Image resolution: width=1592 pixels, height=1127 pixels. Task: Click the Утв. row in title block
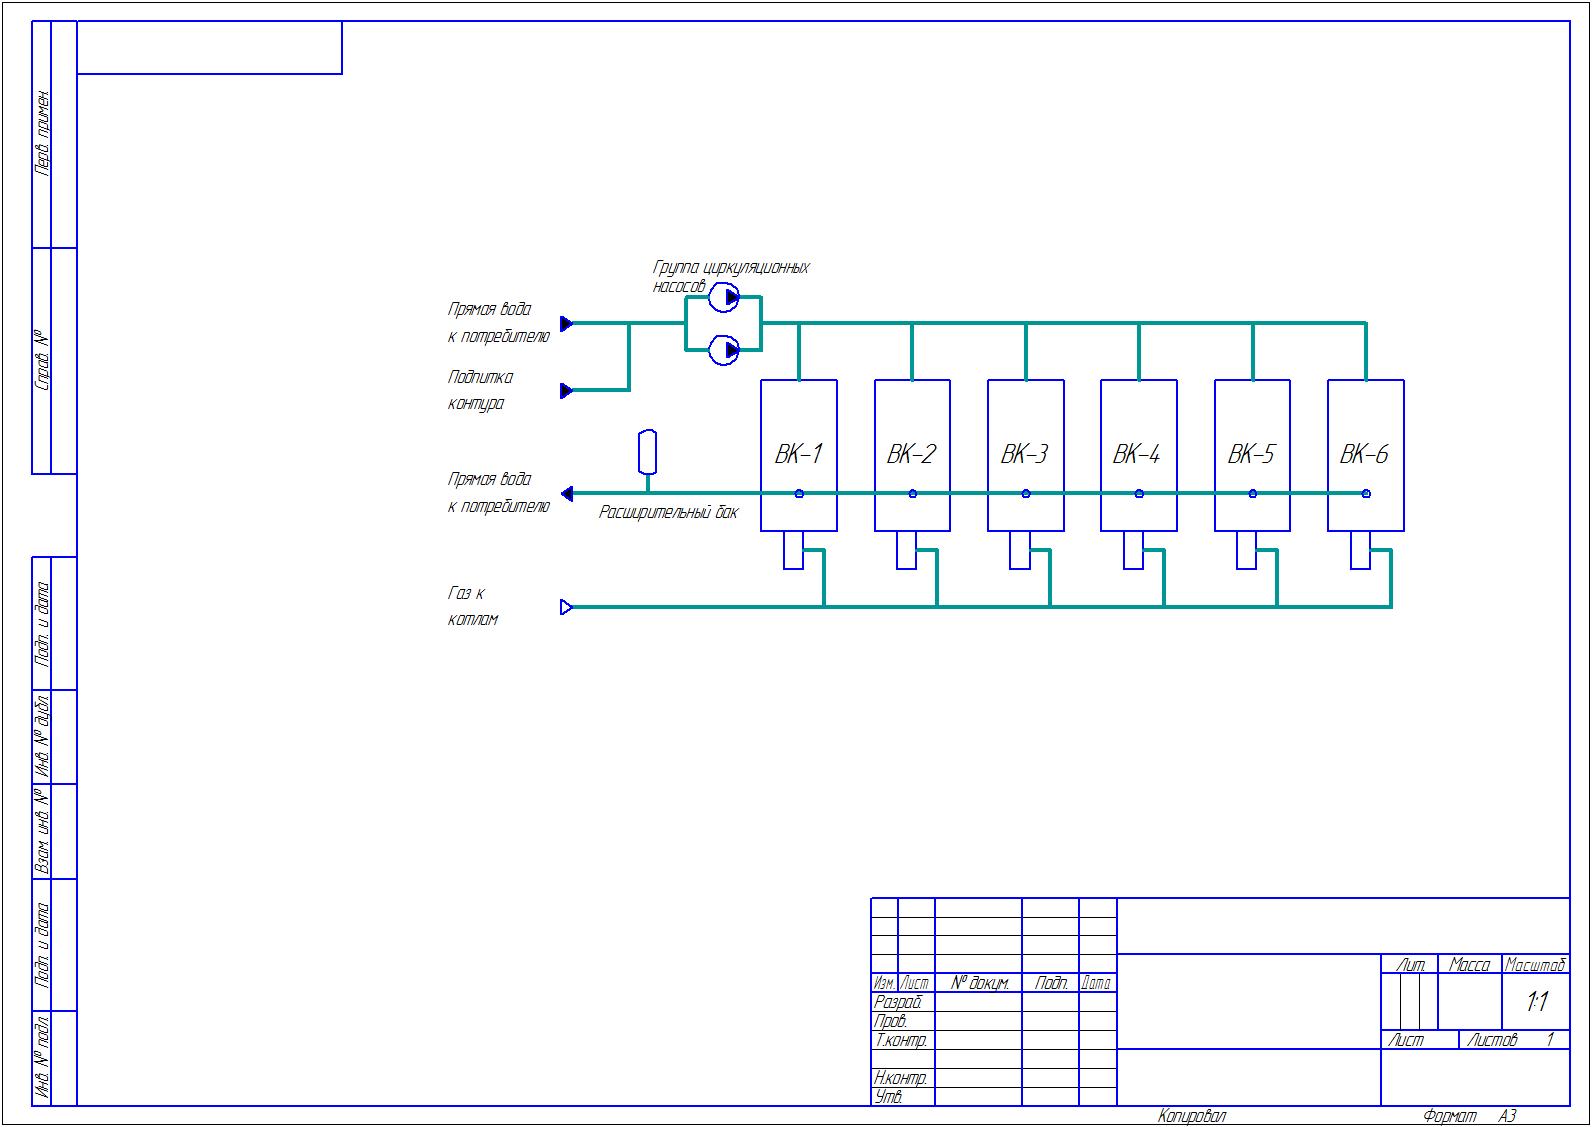tap(890, 1097)
